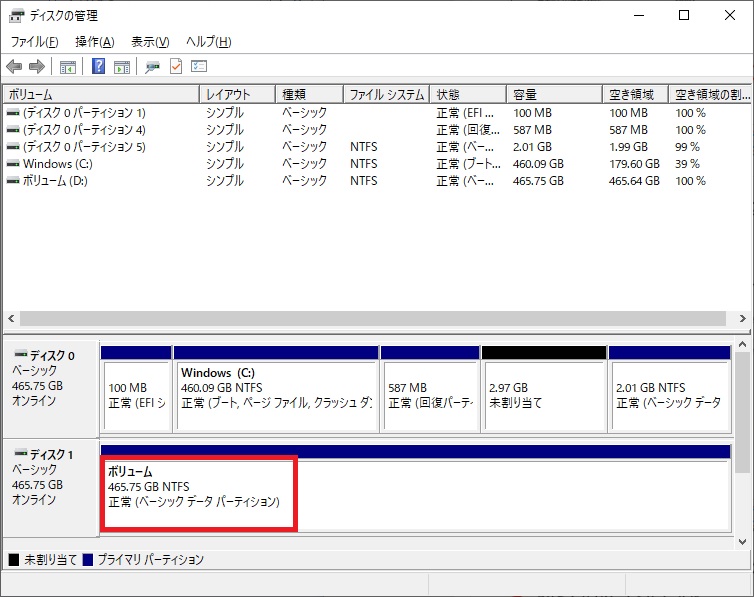Viewport: 754px width, 597px height.
Task: Open Help via blue question mark icon
Action: pos(99,67)
